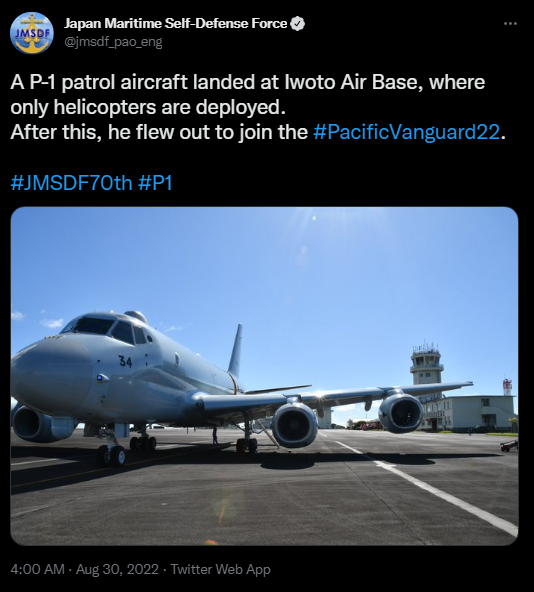Open the #P1 hashtag
This screenshot has width=534, height=592.
pos(156,183)
